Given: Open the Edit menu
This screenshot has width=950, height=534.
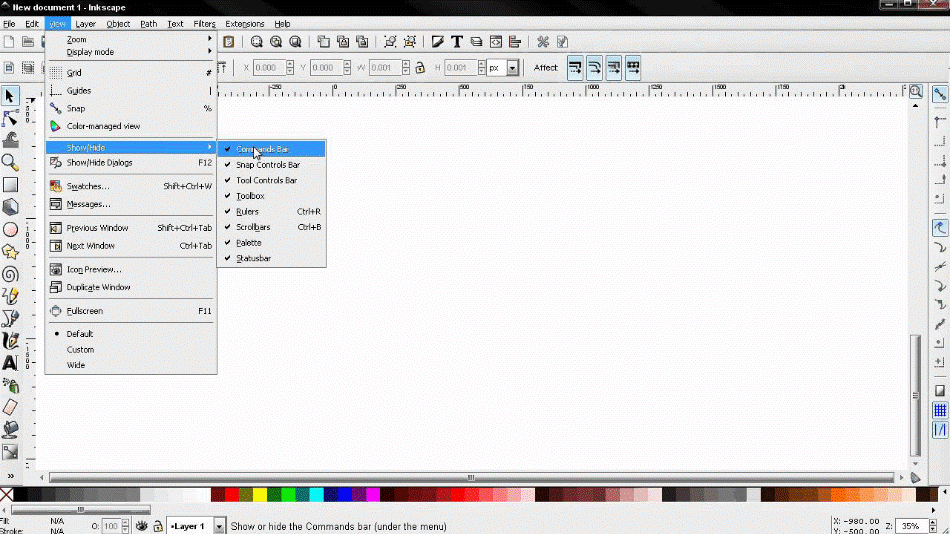Looking at the screenshot, I should coord(32,24).
